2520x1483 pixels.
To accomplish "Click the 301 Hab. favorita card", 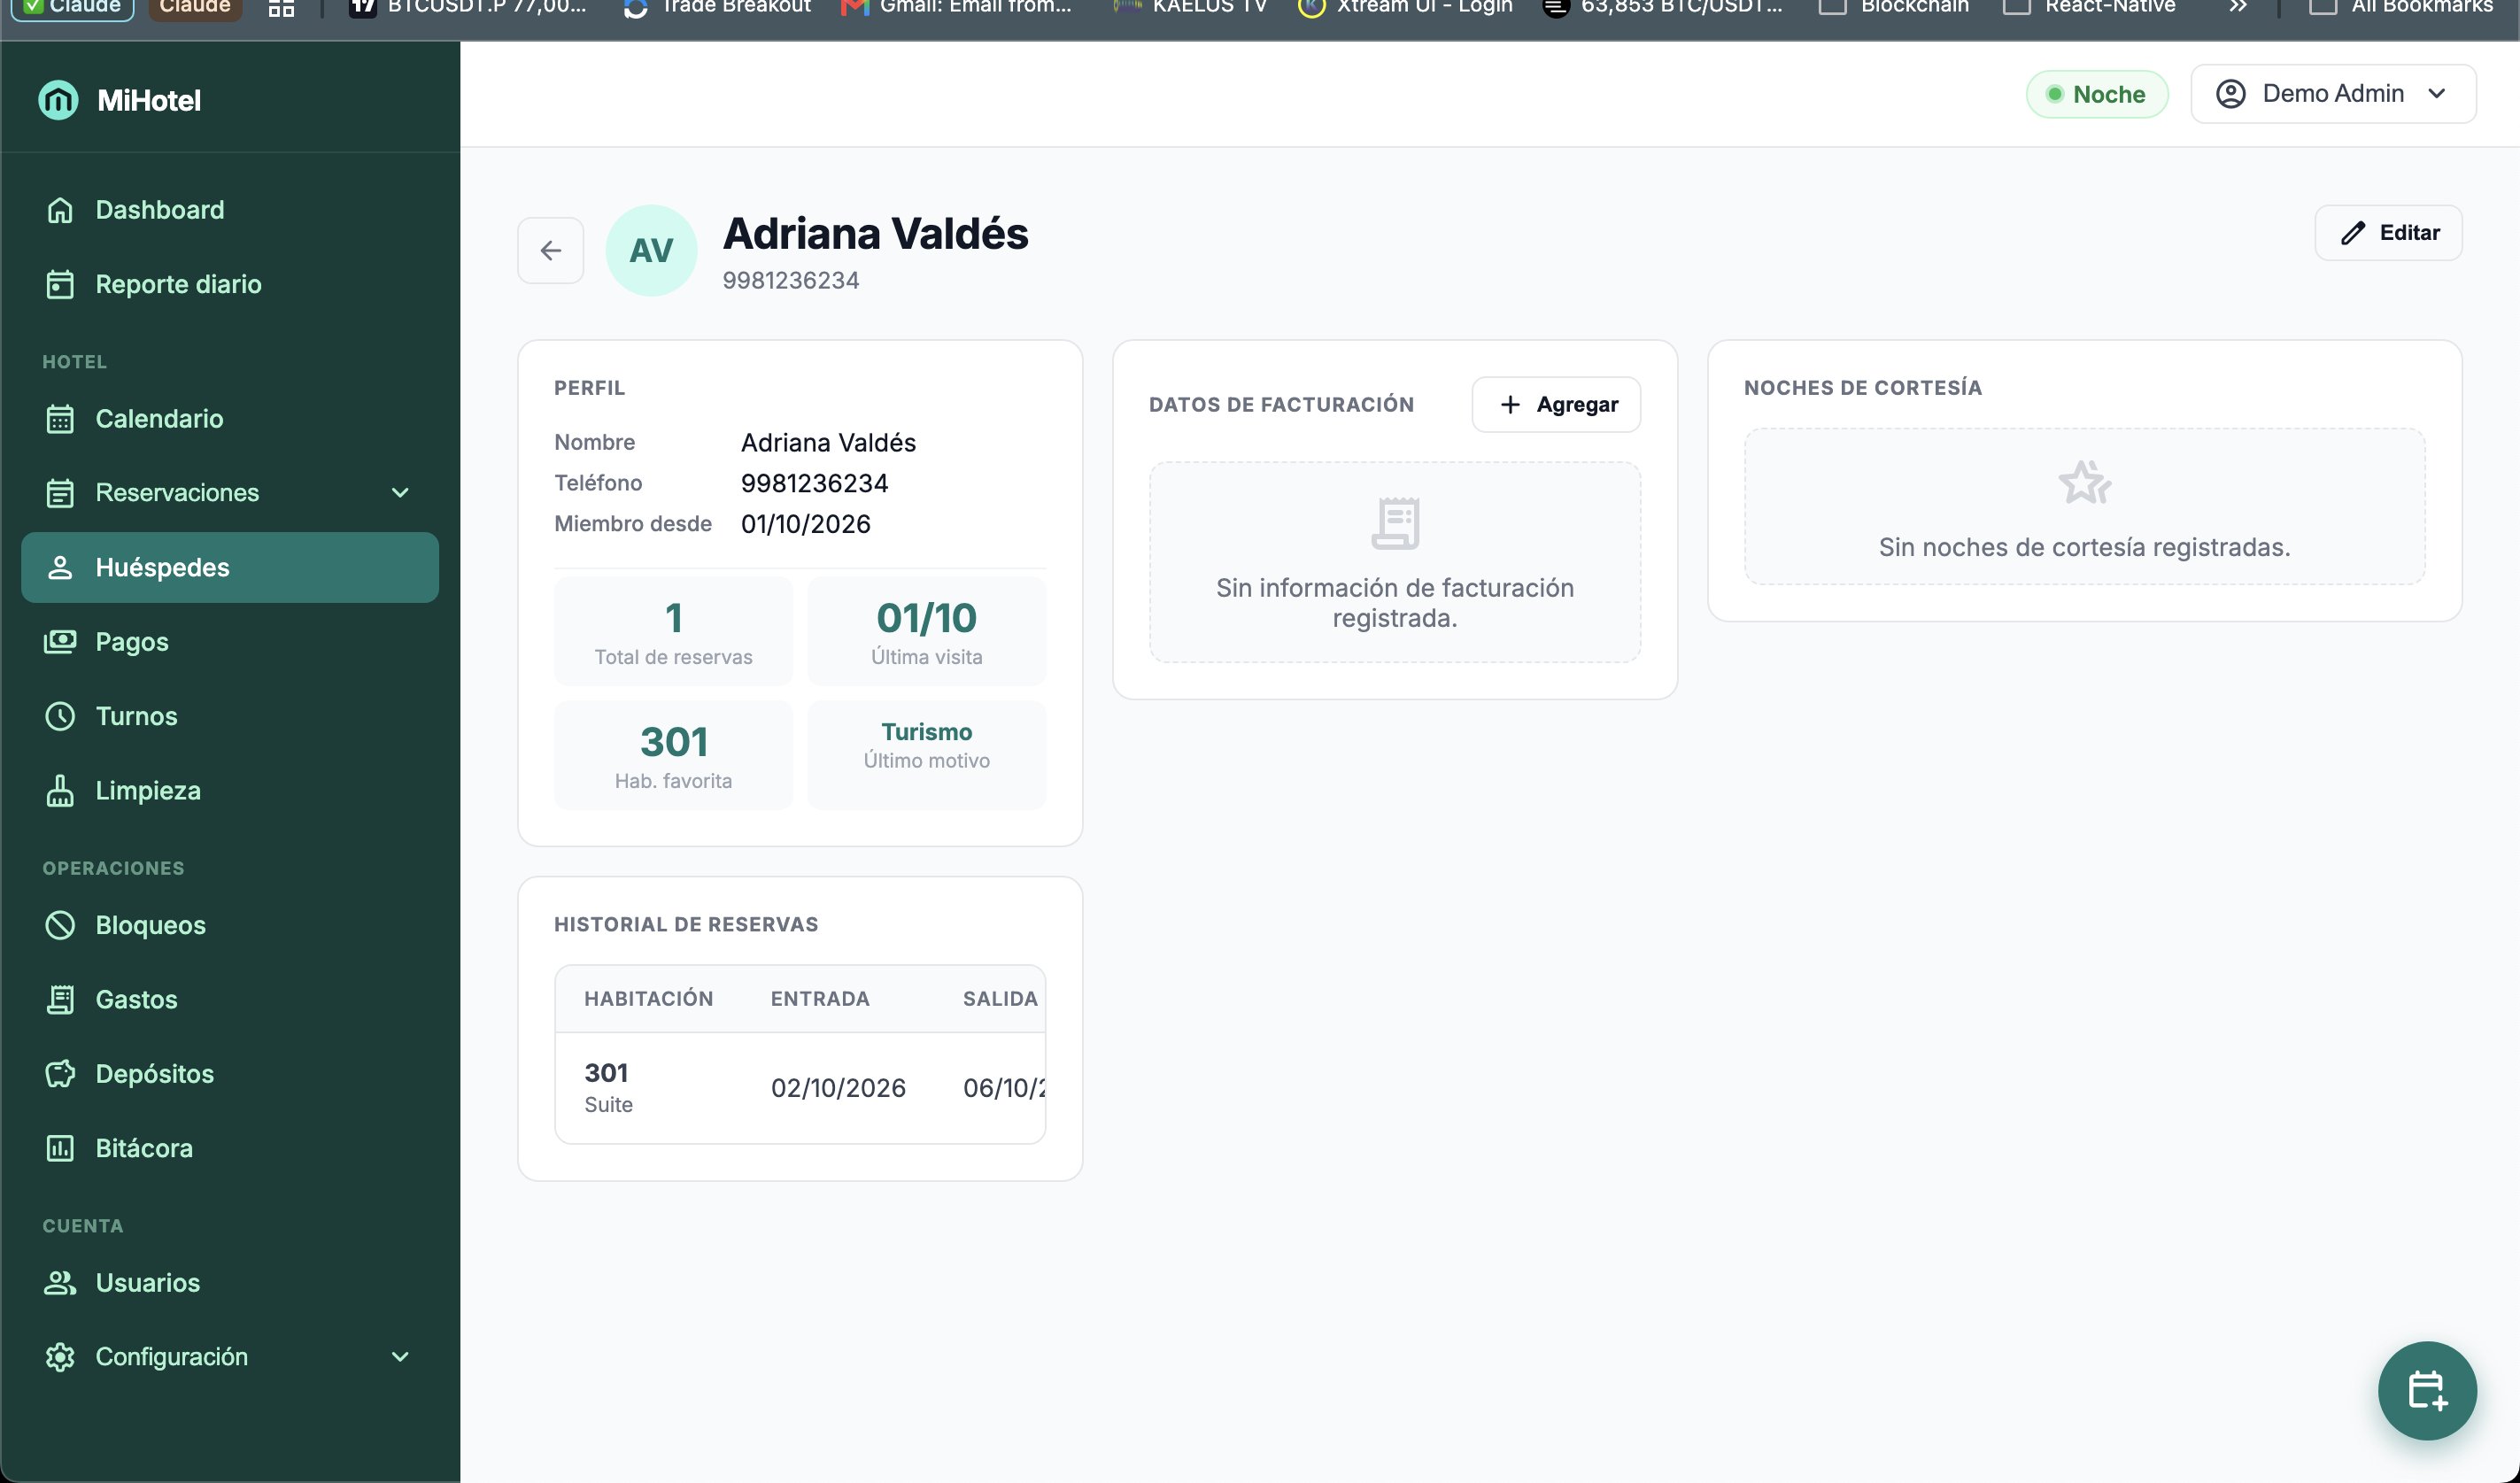I will pos(673,755).
